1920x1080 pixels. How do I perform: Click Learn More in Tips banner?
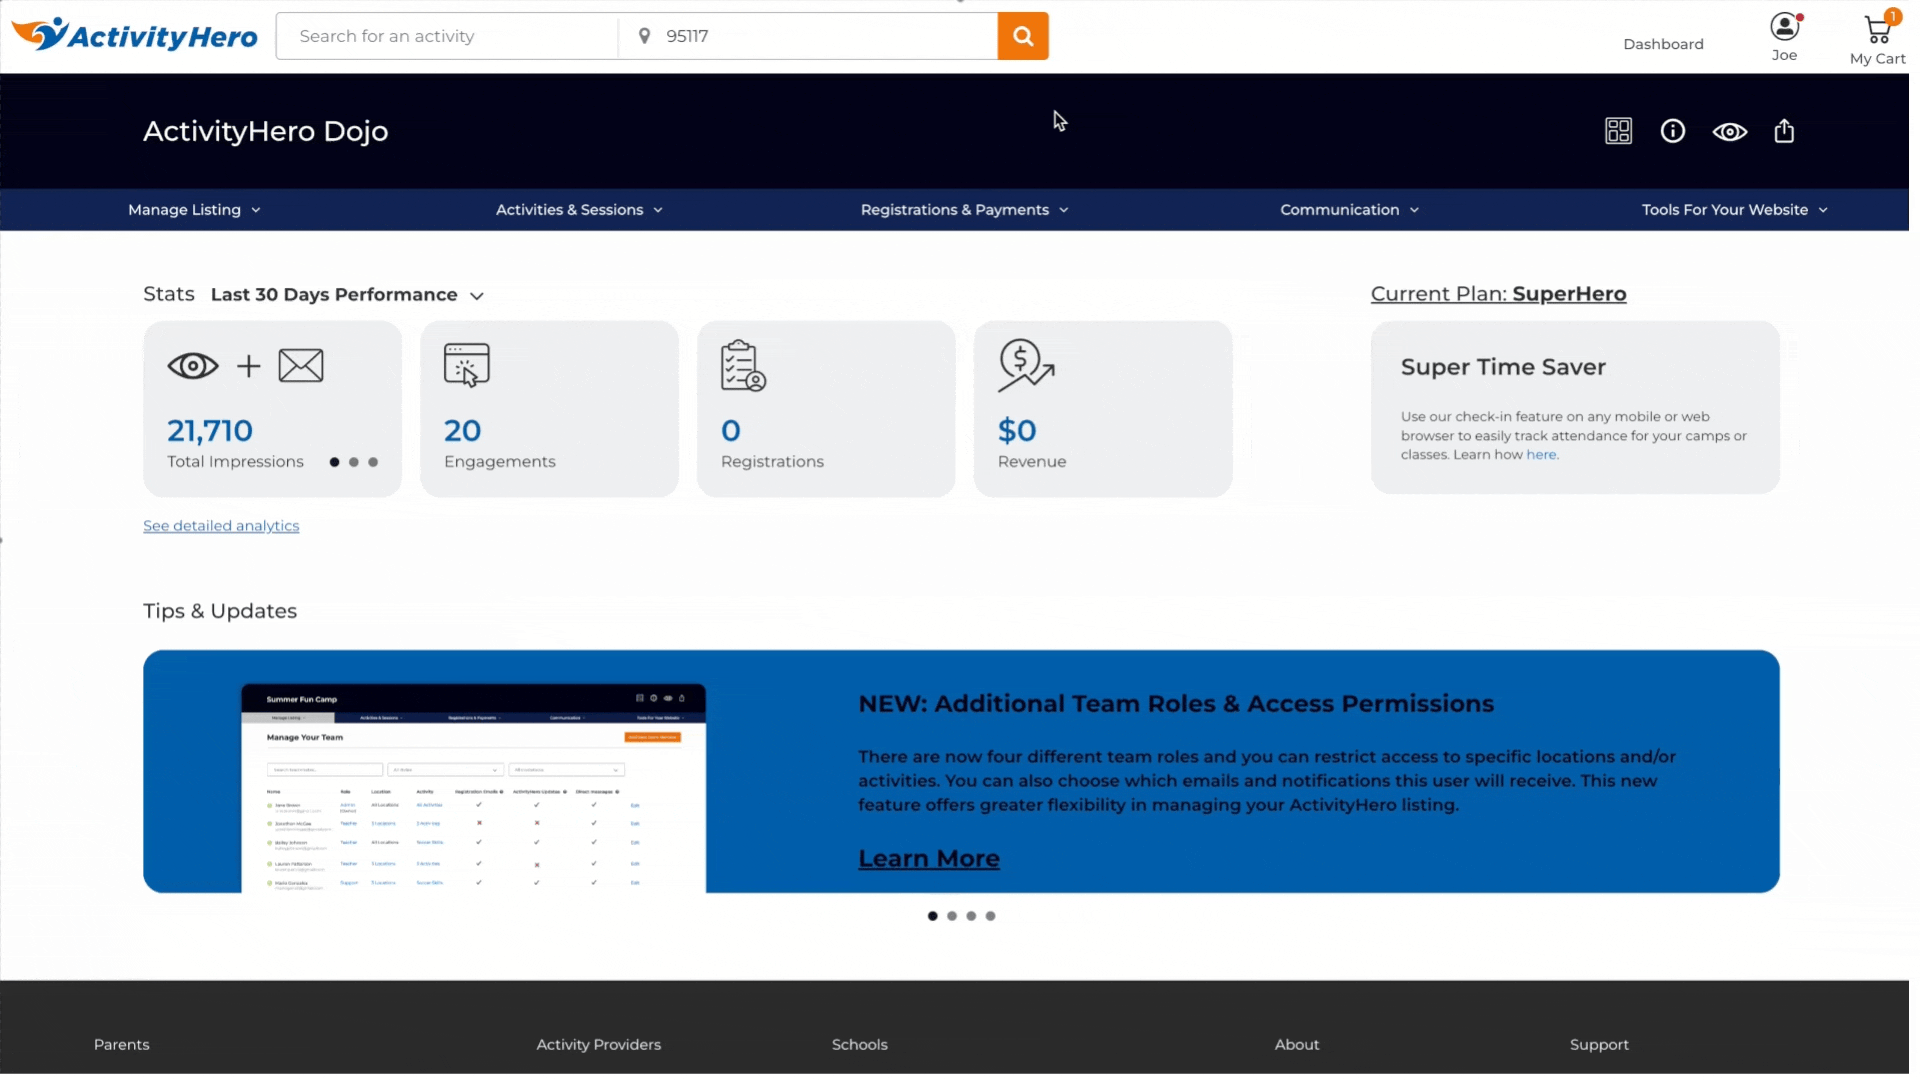tap(929, 859)
